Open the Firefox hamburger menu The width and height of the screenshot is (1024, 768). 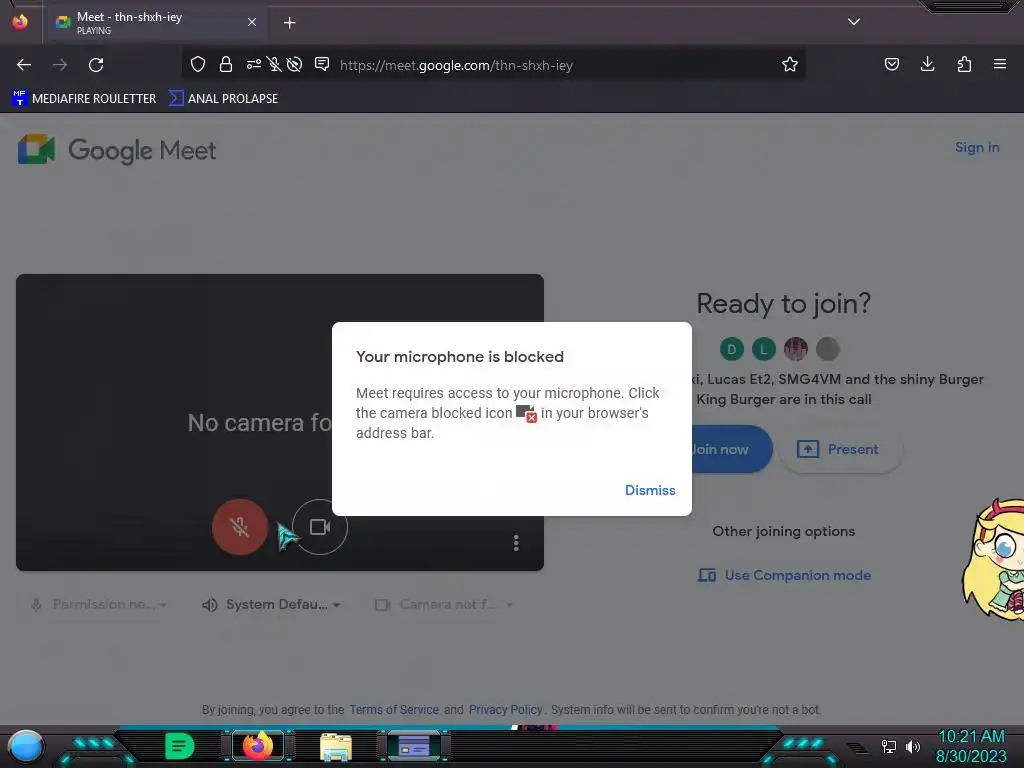[1000, 64]
